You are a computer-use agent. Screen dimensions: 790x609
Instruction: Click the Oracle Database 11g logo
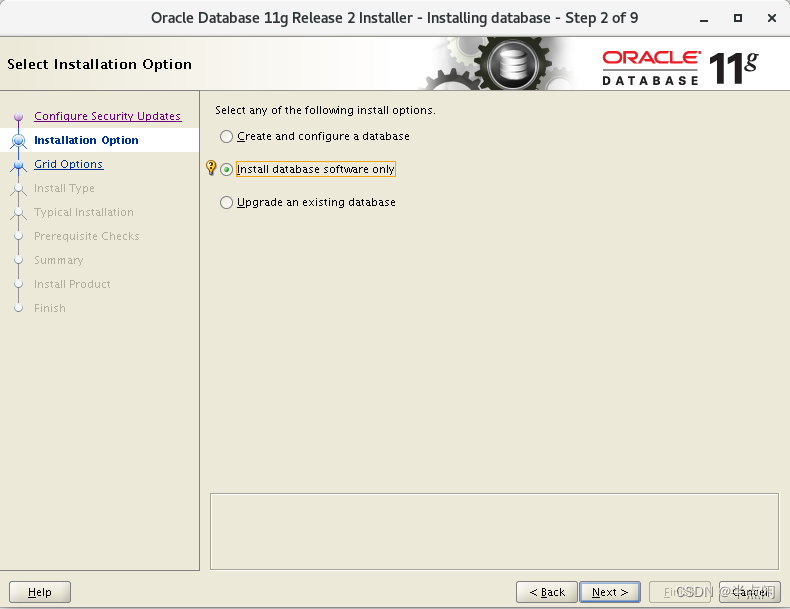tap(680, 67)
